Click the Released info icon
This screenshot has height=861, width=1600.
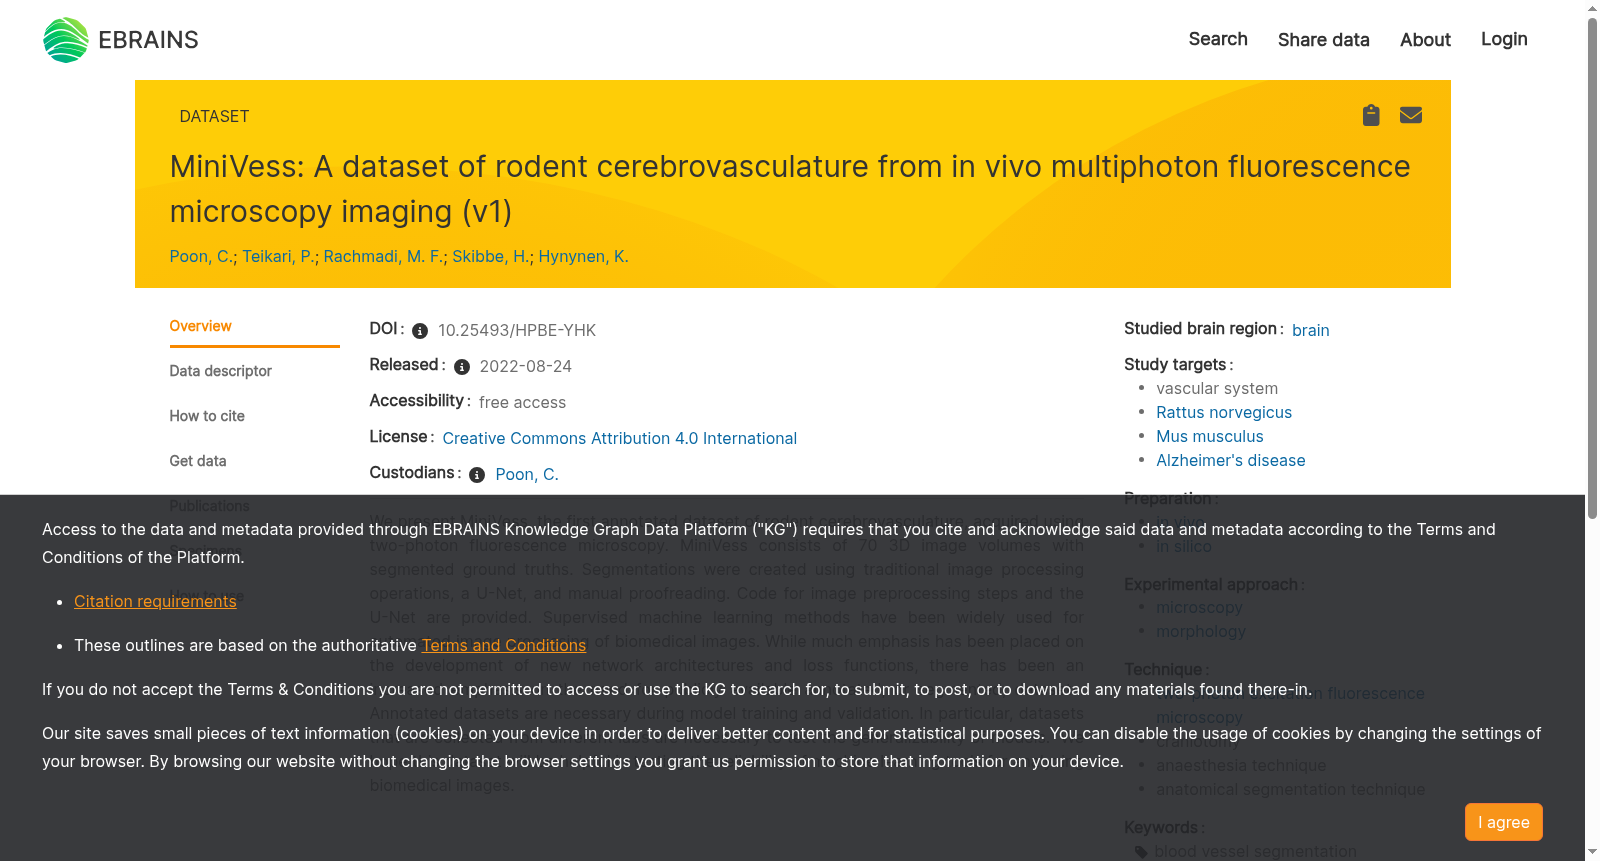coord(462,367)
